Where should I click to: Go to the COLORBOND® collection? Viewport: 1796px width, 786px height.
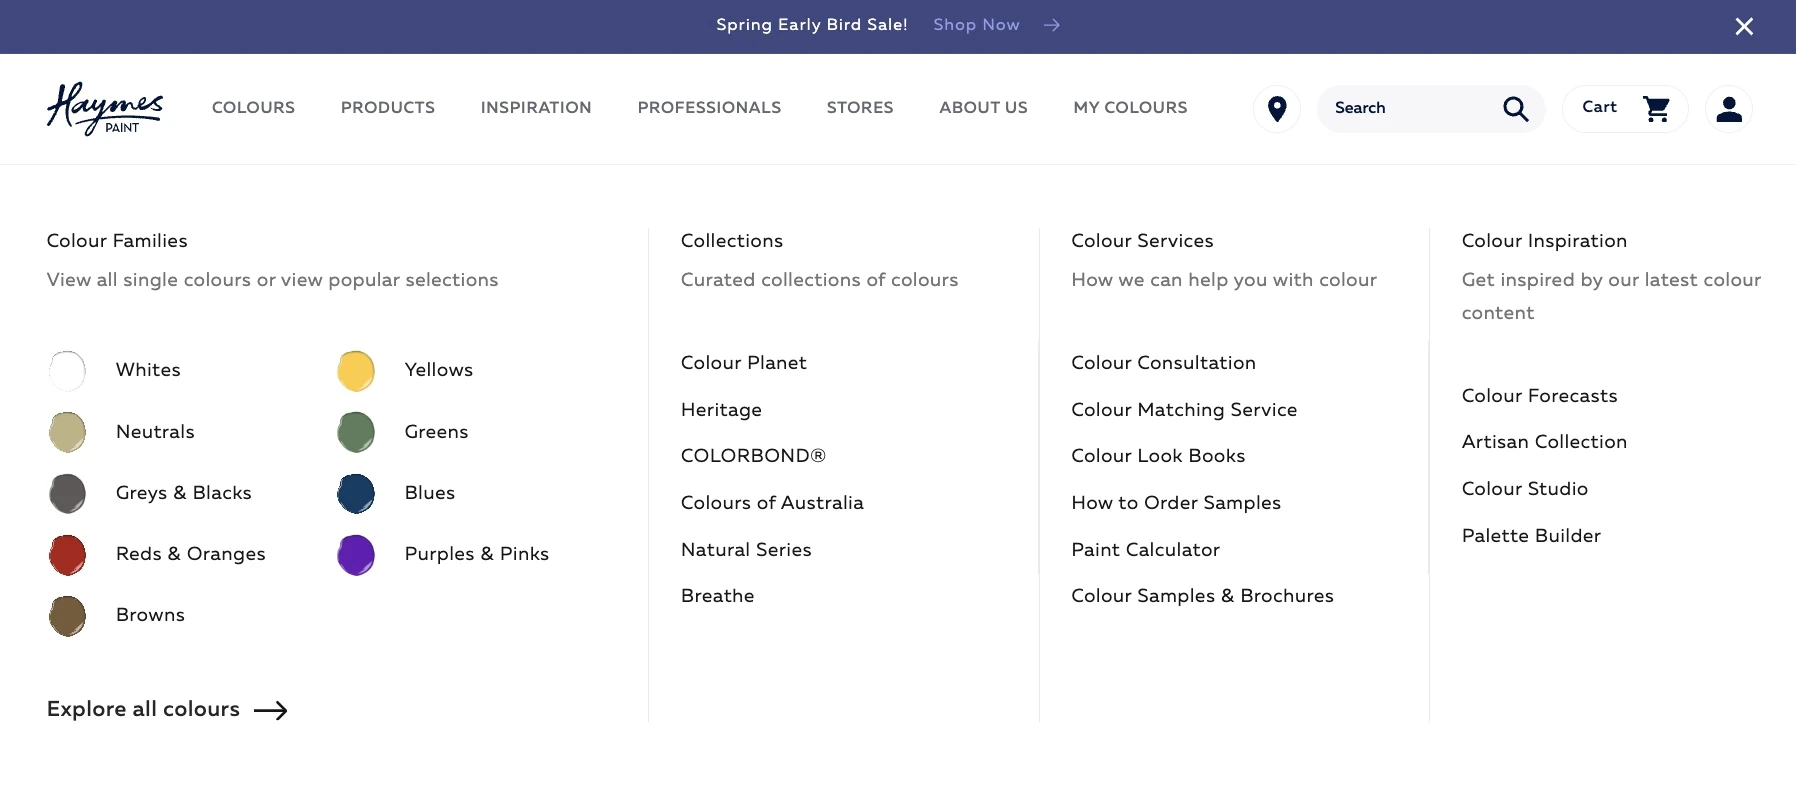753,456
